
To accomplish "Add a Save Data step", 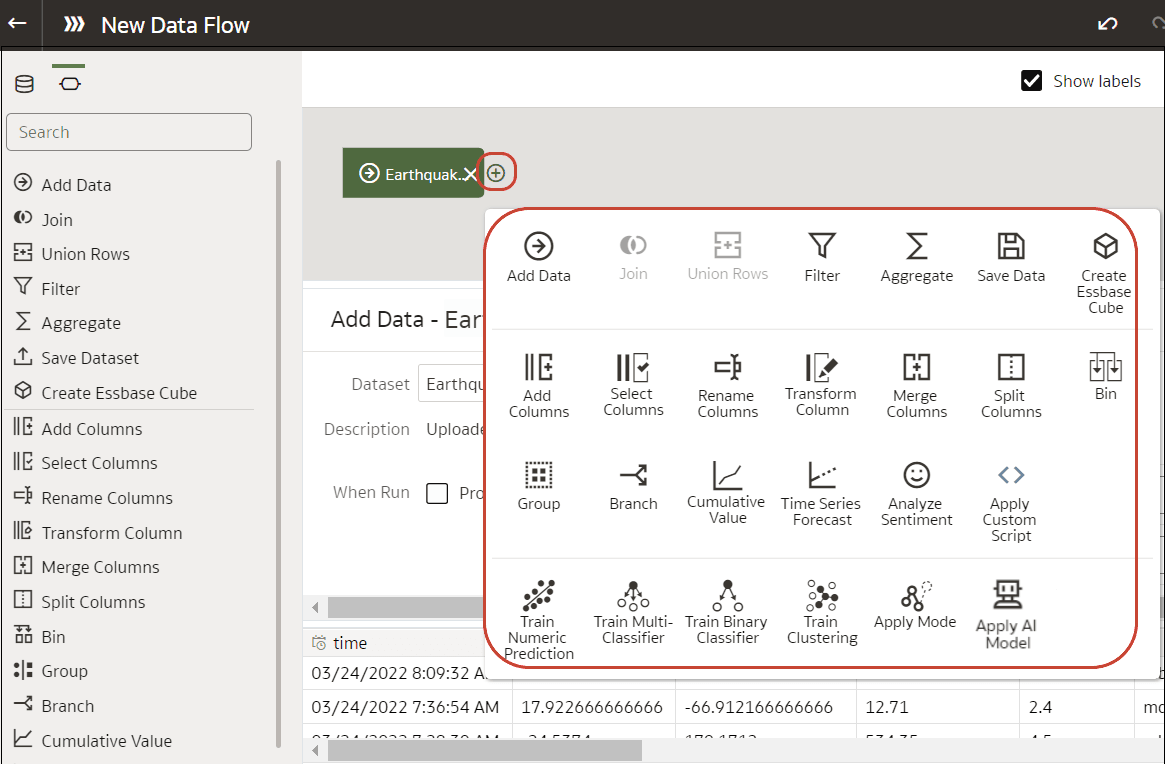I will tap(1010, 254).
